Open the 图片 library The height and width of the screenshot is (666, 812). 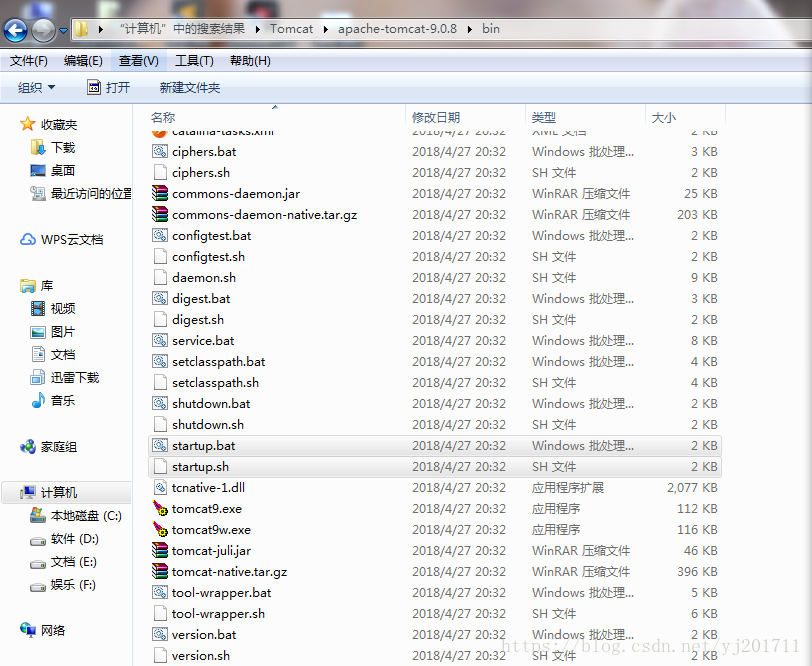coord(53,332)
